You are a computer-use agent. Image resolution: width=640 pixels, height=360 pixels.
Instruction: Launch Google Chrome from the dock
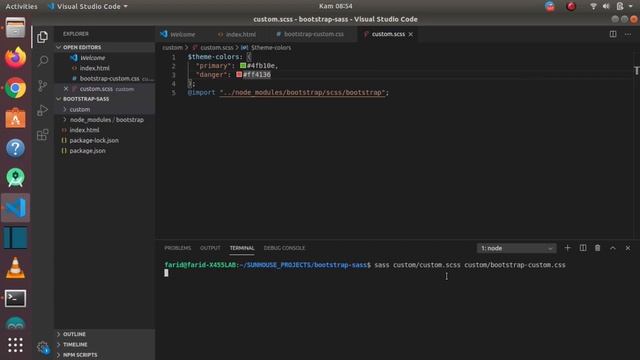tap(16, 88)
